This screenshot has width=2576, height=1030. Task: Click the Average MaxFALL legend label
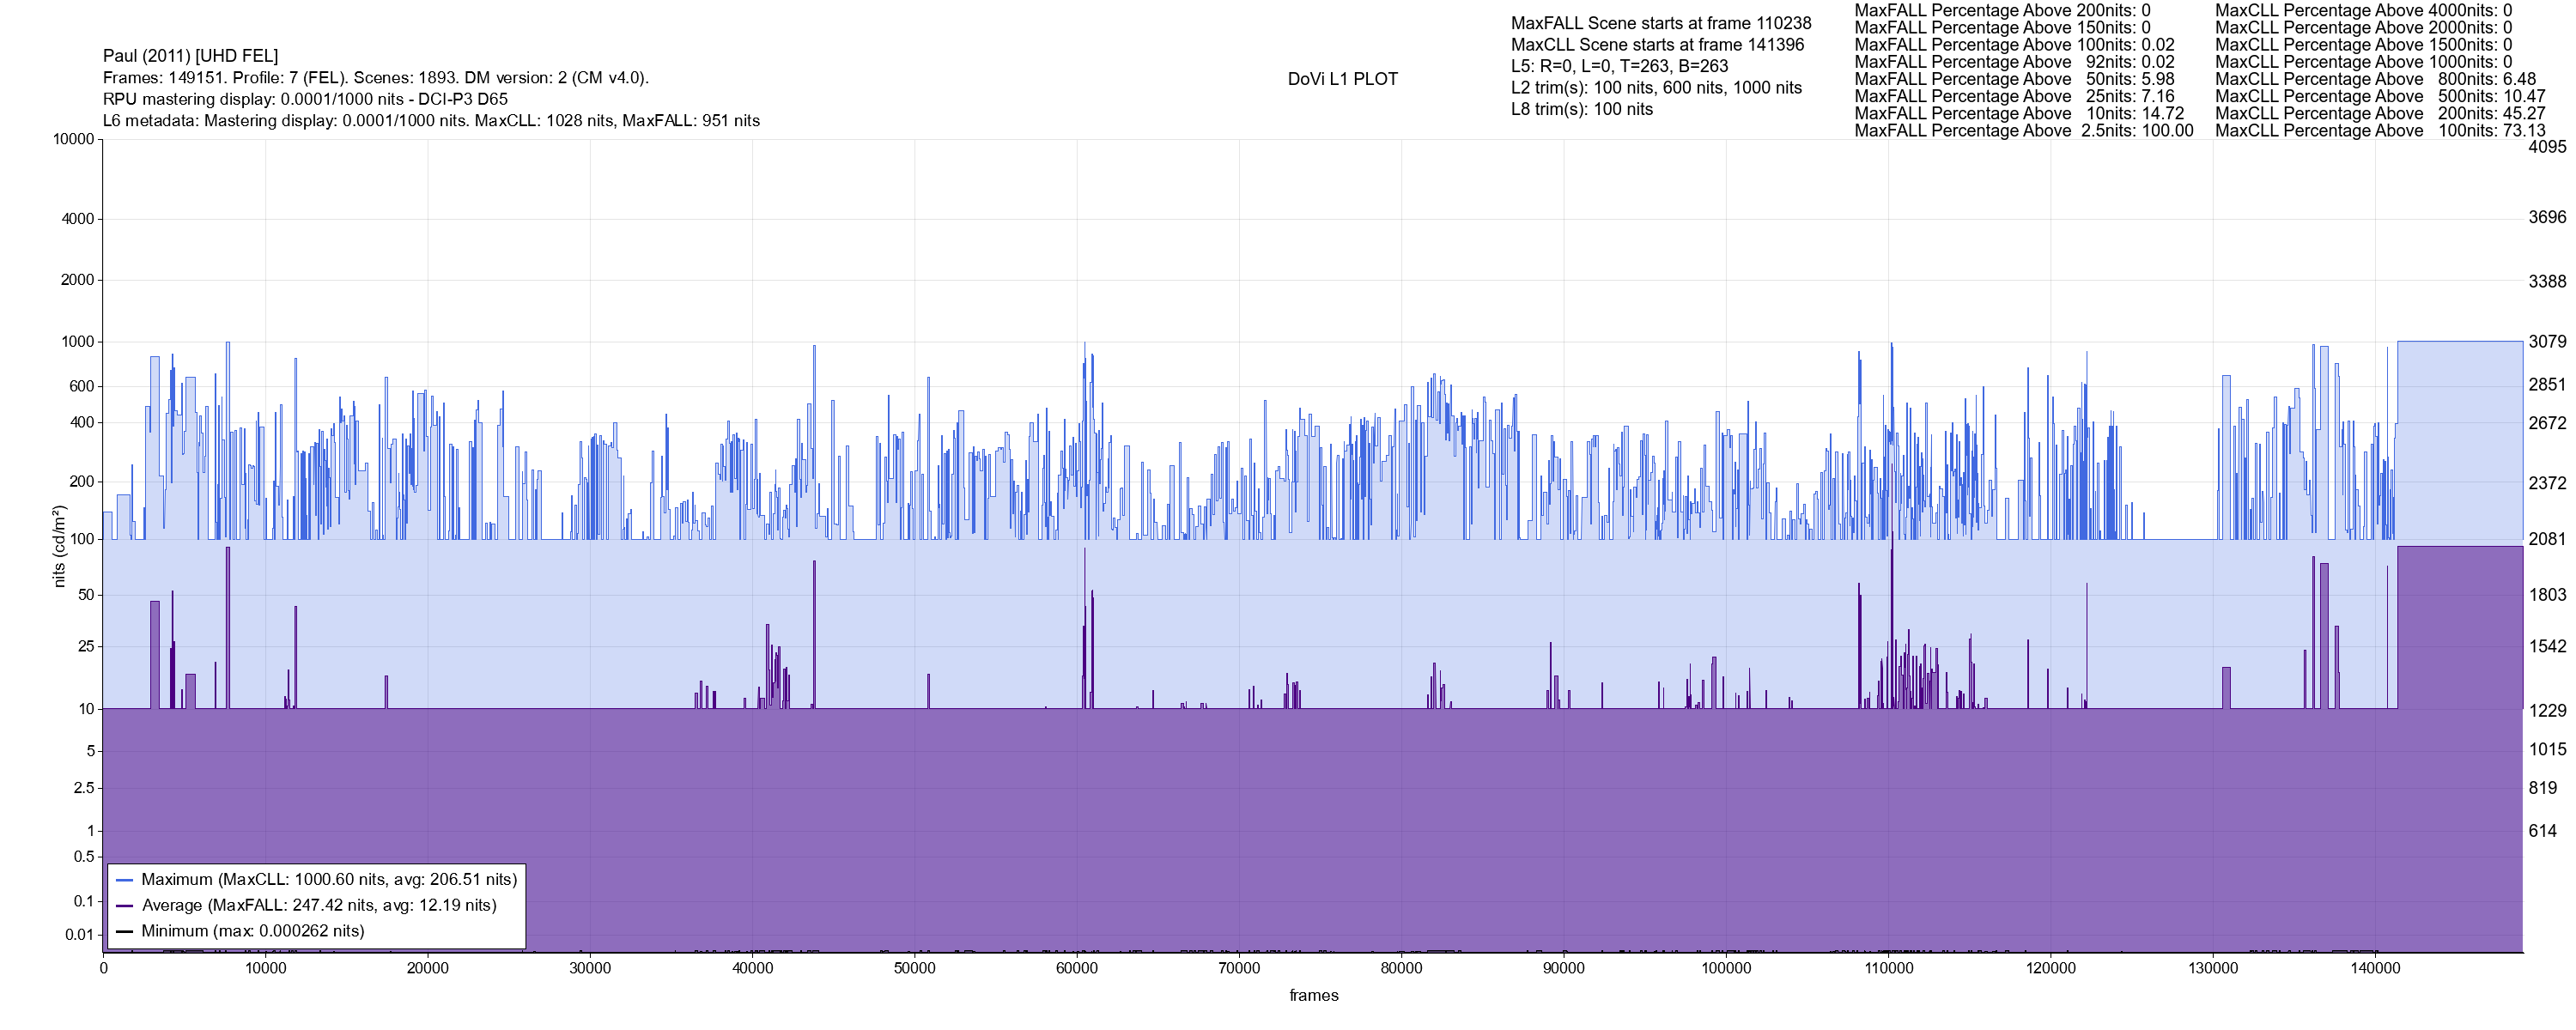319,906
